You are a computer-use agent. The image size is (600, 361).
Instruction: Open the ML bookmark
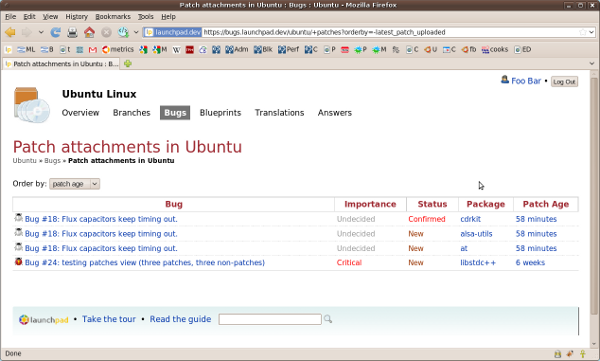(26, 49)
